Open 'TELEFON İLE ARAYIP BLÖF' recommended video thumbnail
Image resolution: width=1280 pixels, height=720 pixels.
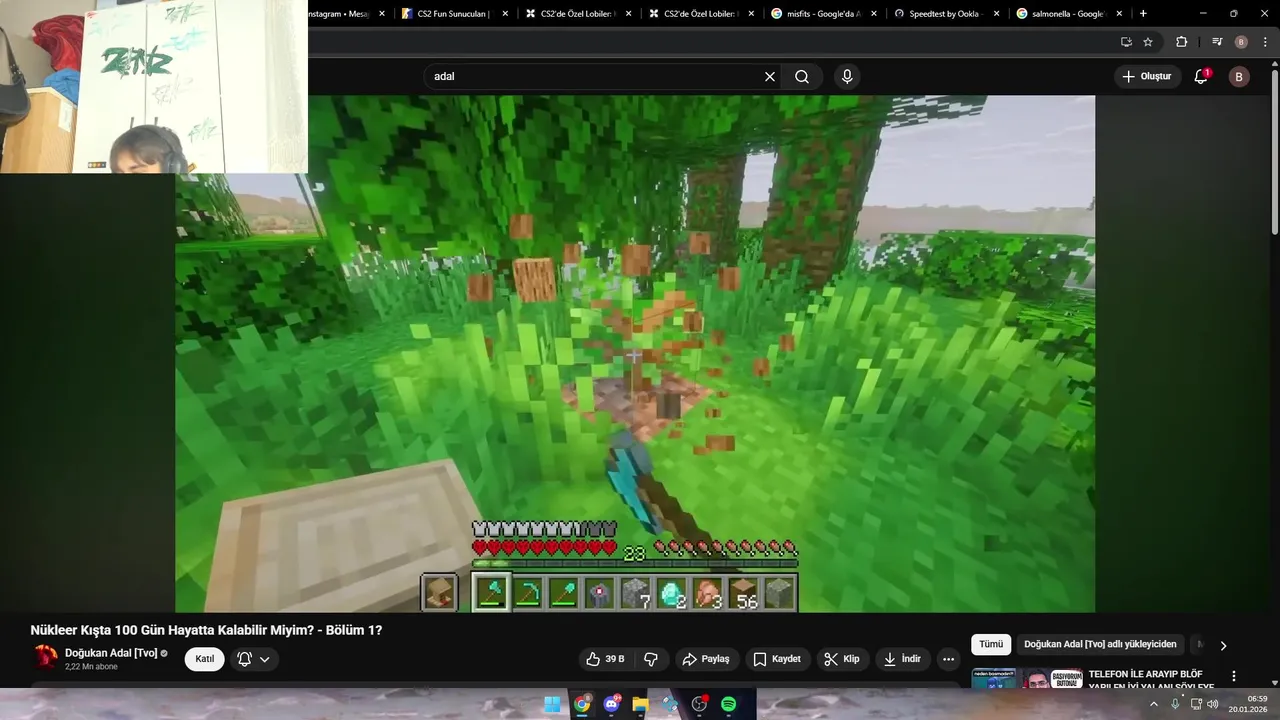[1027, 679]
